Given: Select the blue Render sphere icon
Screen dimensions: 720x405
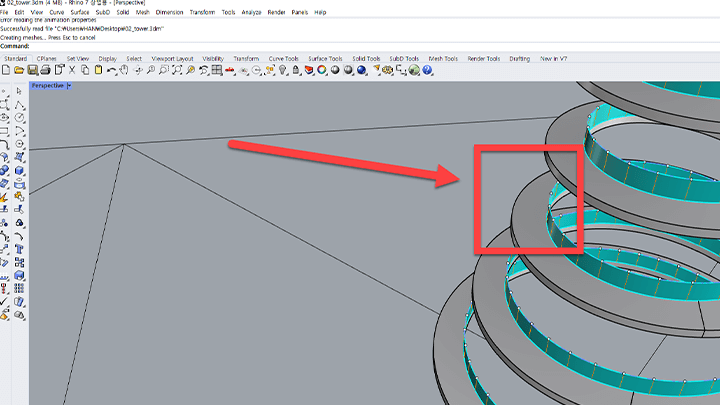Looking at the screenshot, I should (361, 70).
